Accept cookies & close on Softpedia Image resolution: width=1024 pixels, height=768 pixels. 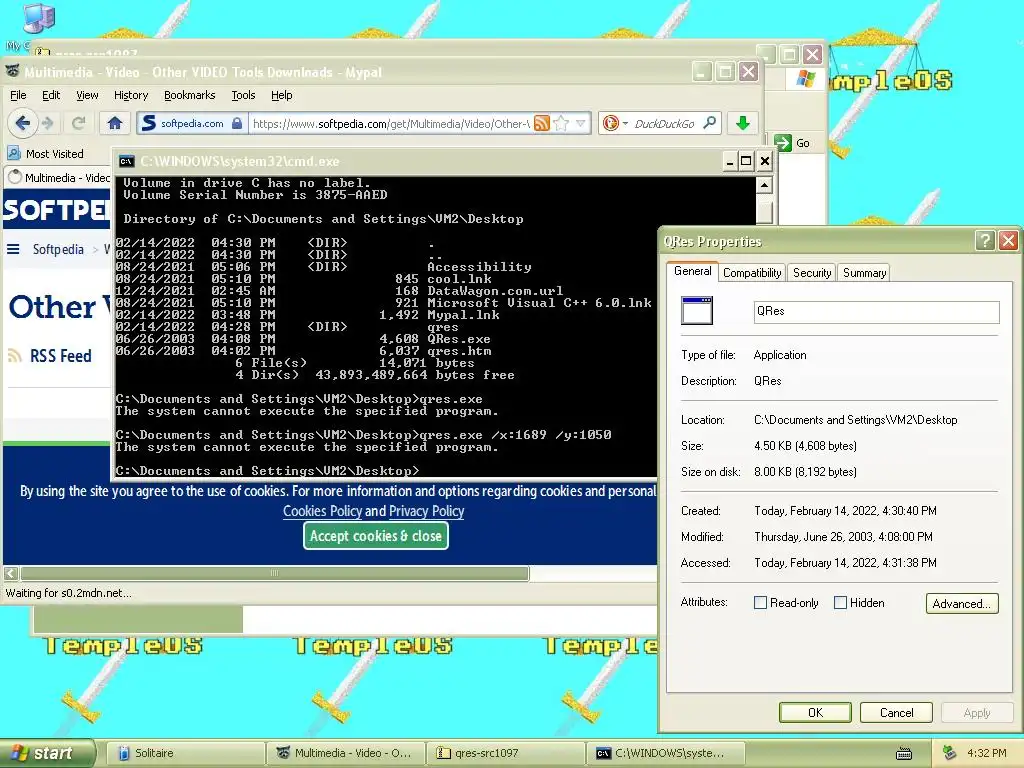click(376, 536)
